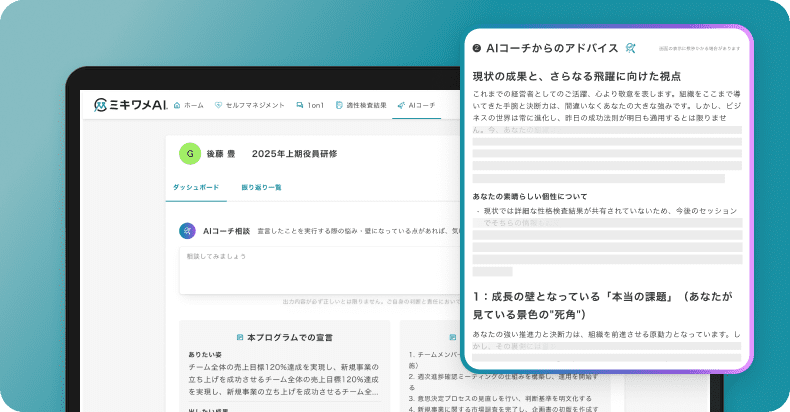Switch to the ダッシュボード tab
This screenshot has width=790, height=412.
(x=196, y=187)
